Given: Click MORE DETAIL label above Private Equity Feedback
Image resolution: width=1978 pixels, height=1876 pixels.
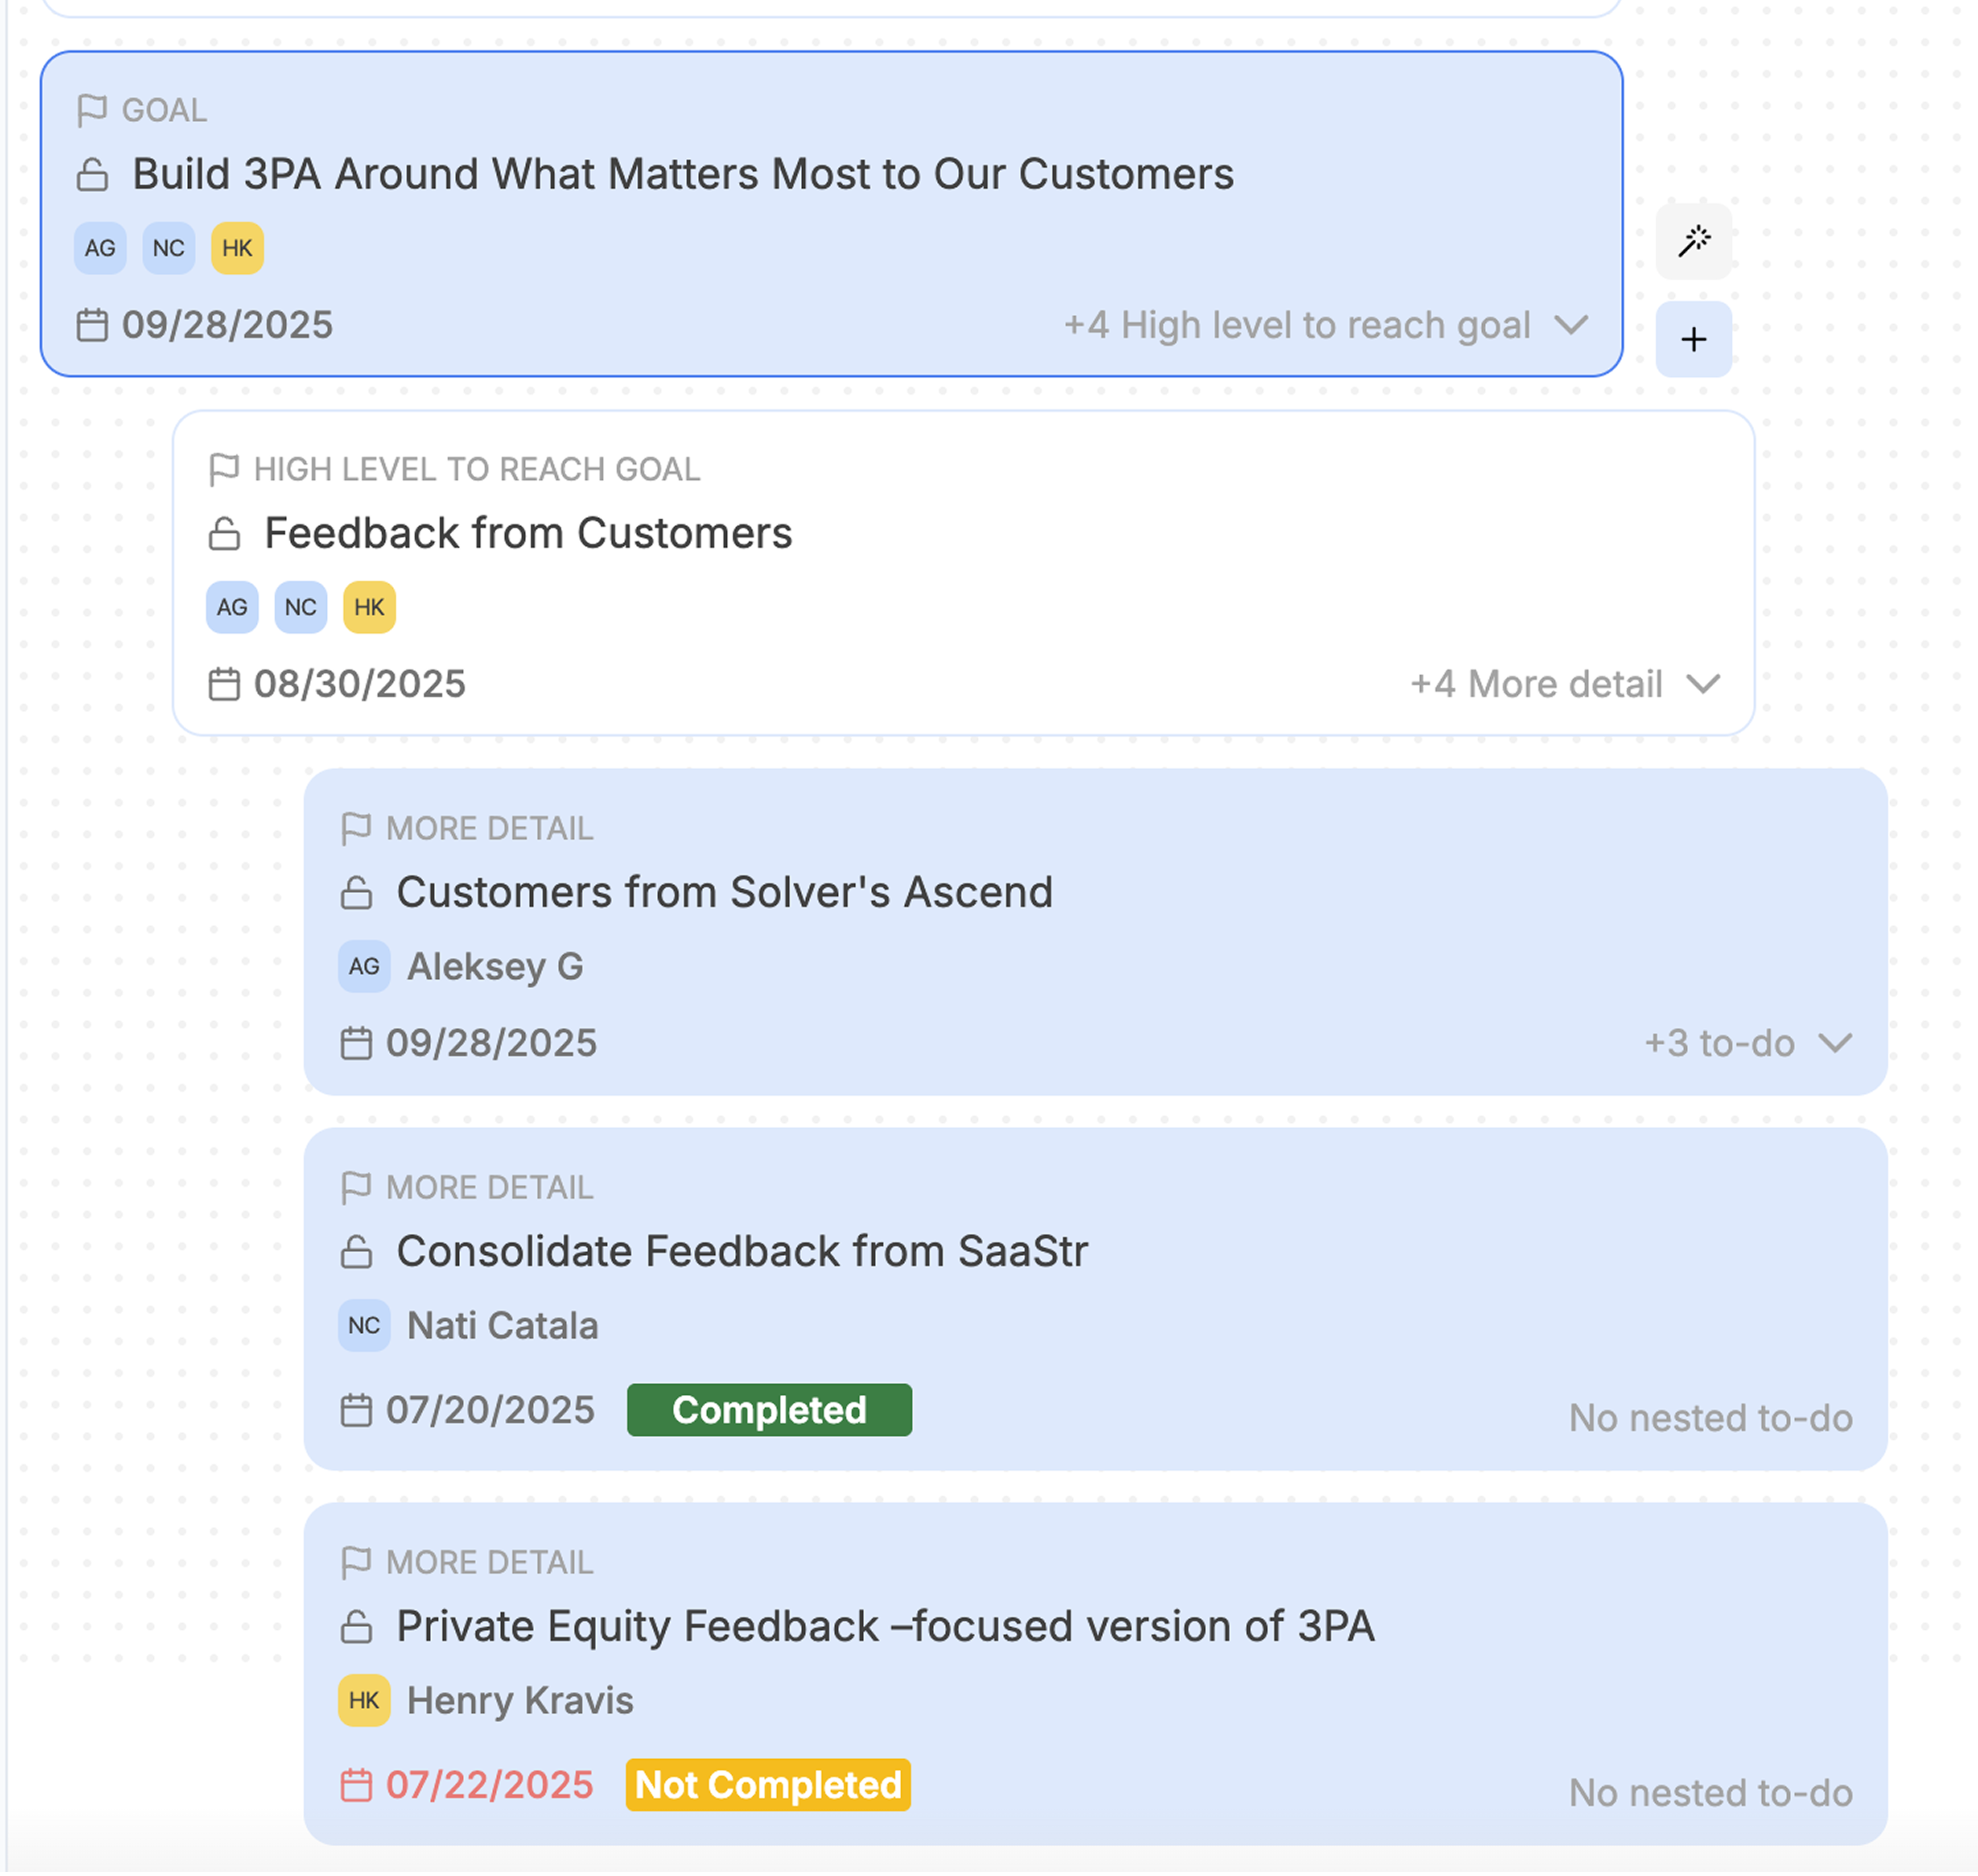Looking at the screenshot, I should click(490, 1562).
